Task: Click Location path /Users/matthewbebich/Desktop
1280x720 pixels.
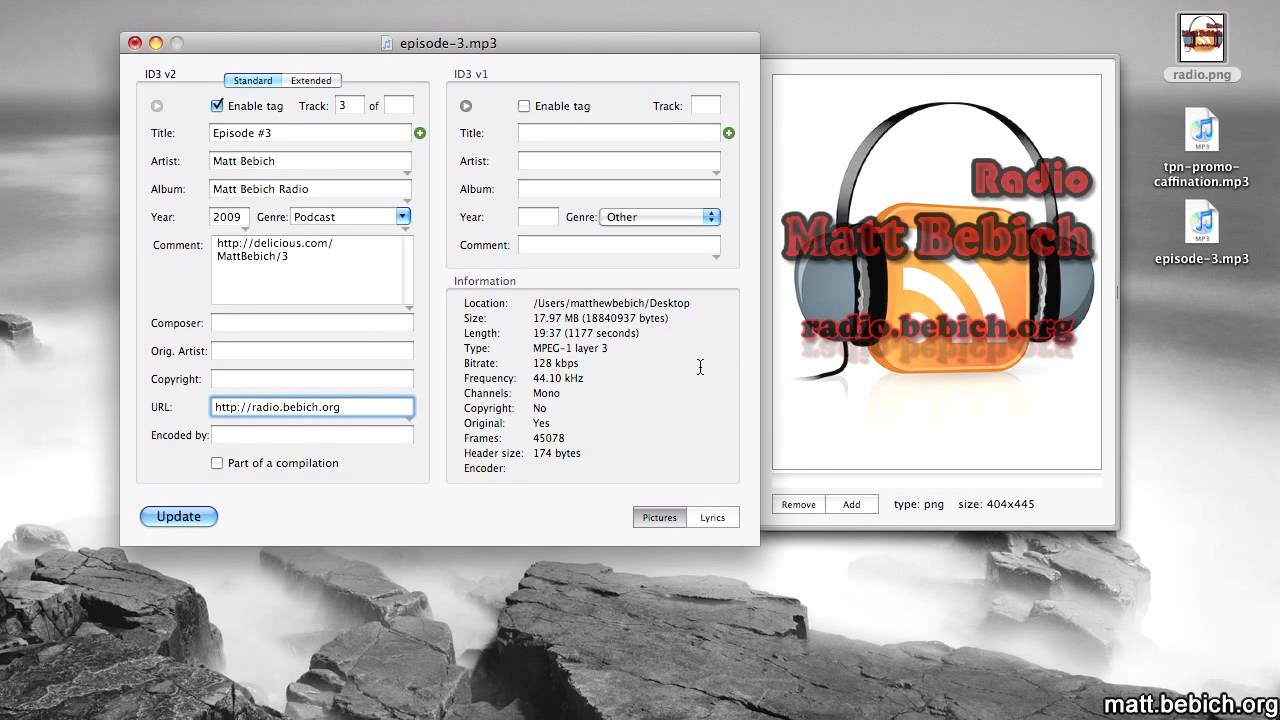Action: [x=611, y=303]
